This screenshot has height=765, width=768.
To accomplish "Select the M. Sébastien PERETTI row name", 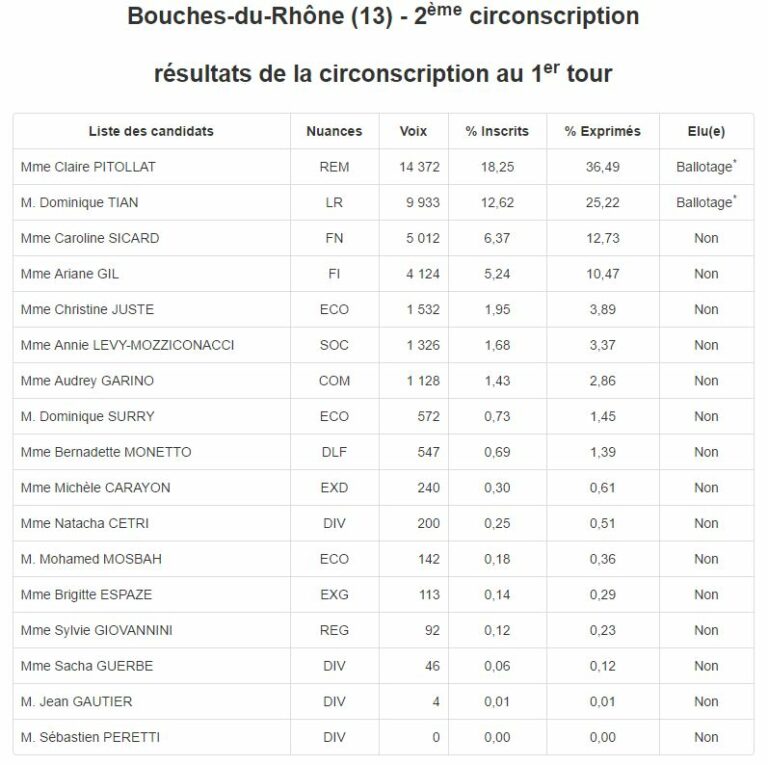I will (90, 737).
